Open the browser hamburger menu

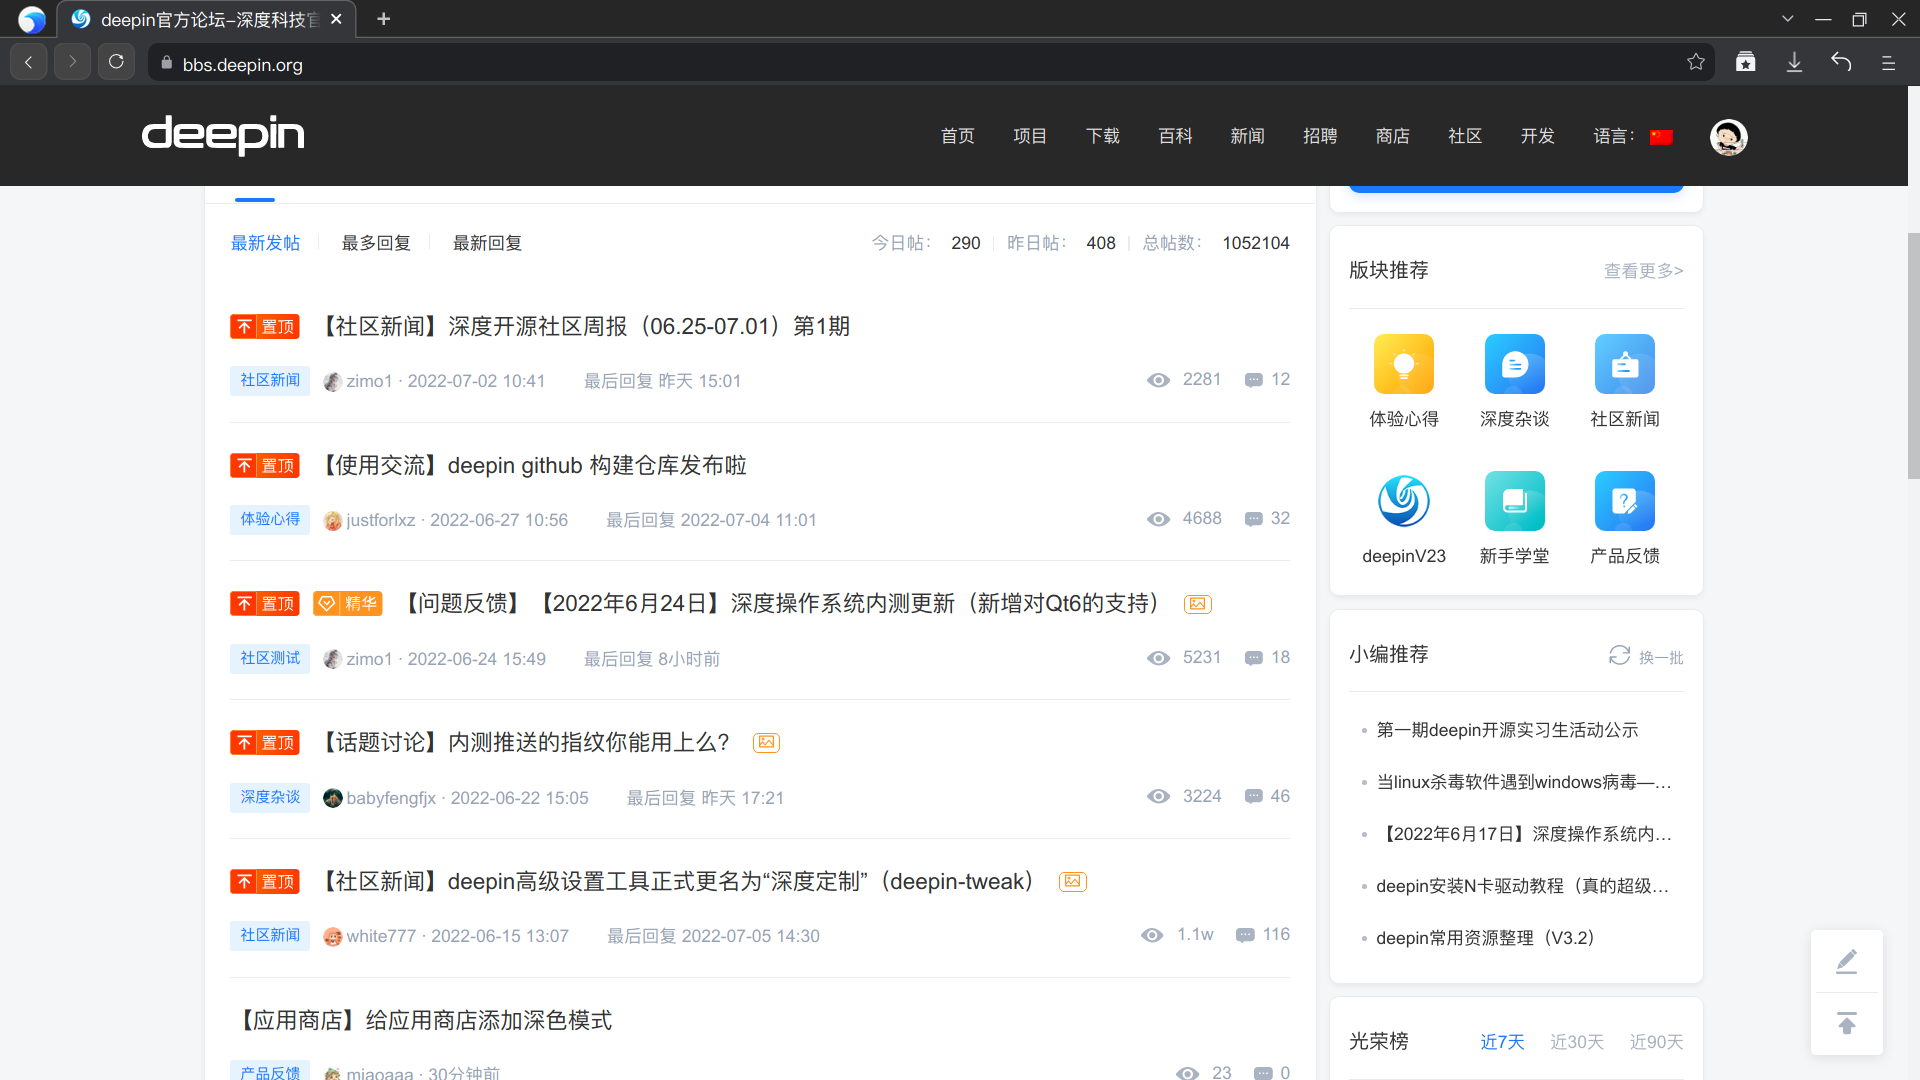pos(1889,62)
